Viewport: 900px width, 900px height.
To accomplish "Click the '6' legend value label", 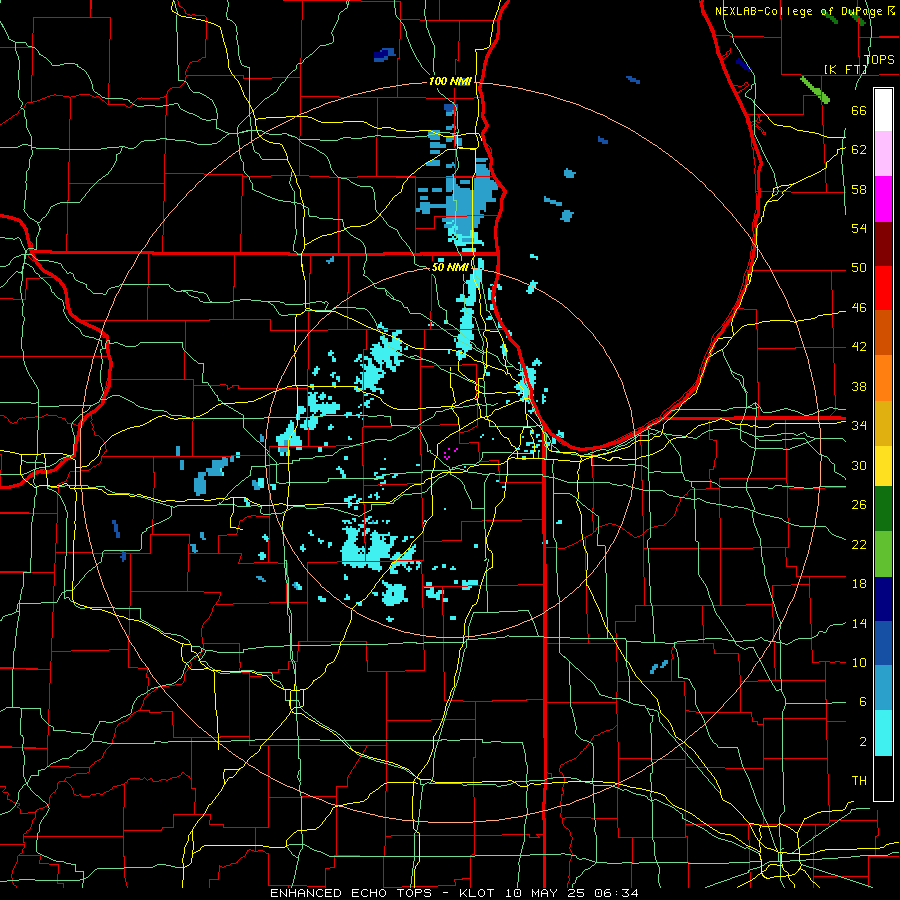I will click(x=862, y=702).
